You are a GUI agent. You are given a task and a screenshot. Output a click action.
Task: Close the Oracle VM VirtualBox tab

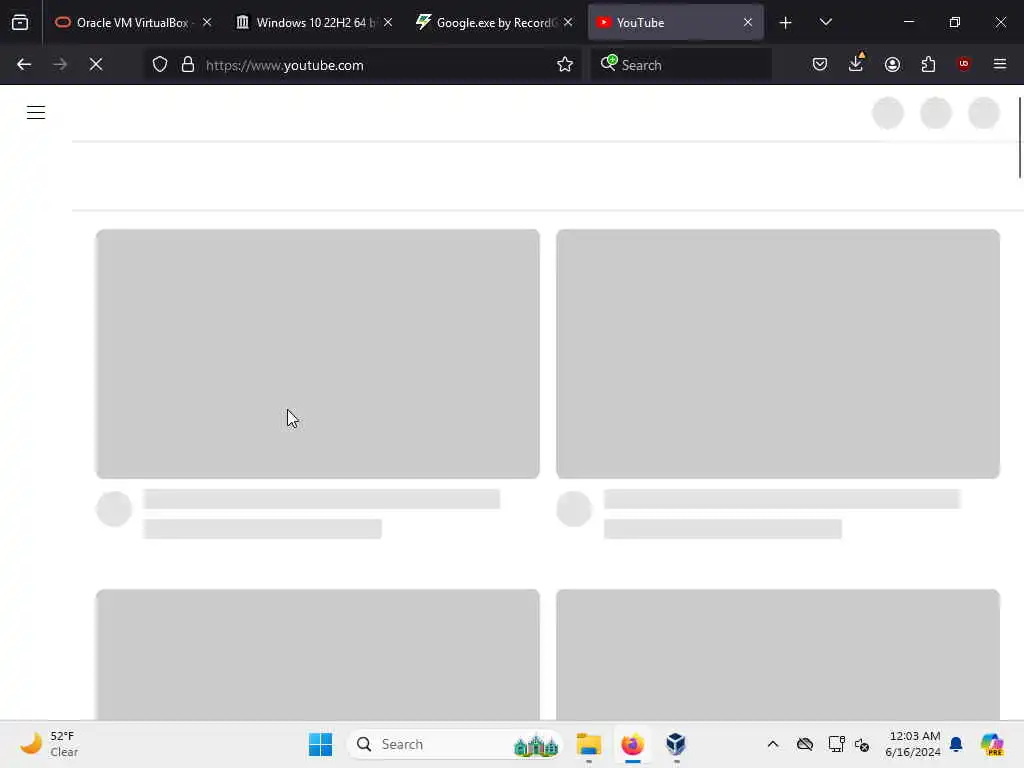point(206,23)
